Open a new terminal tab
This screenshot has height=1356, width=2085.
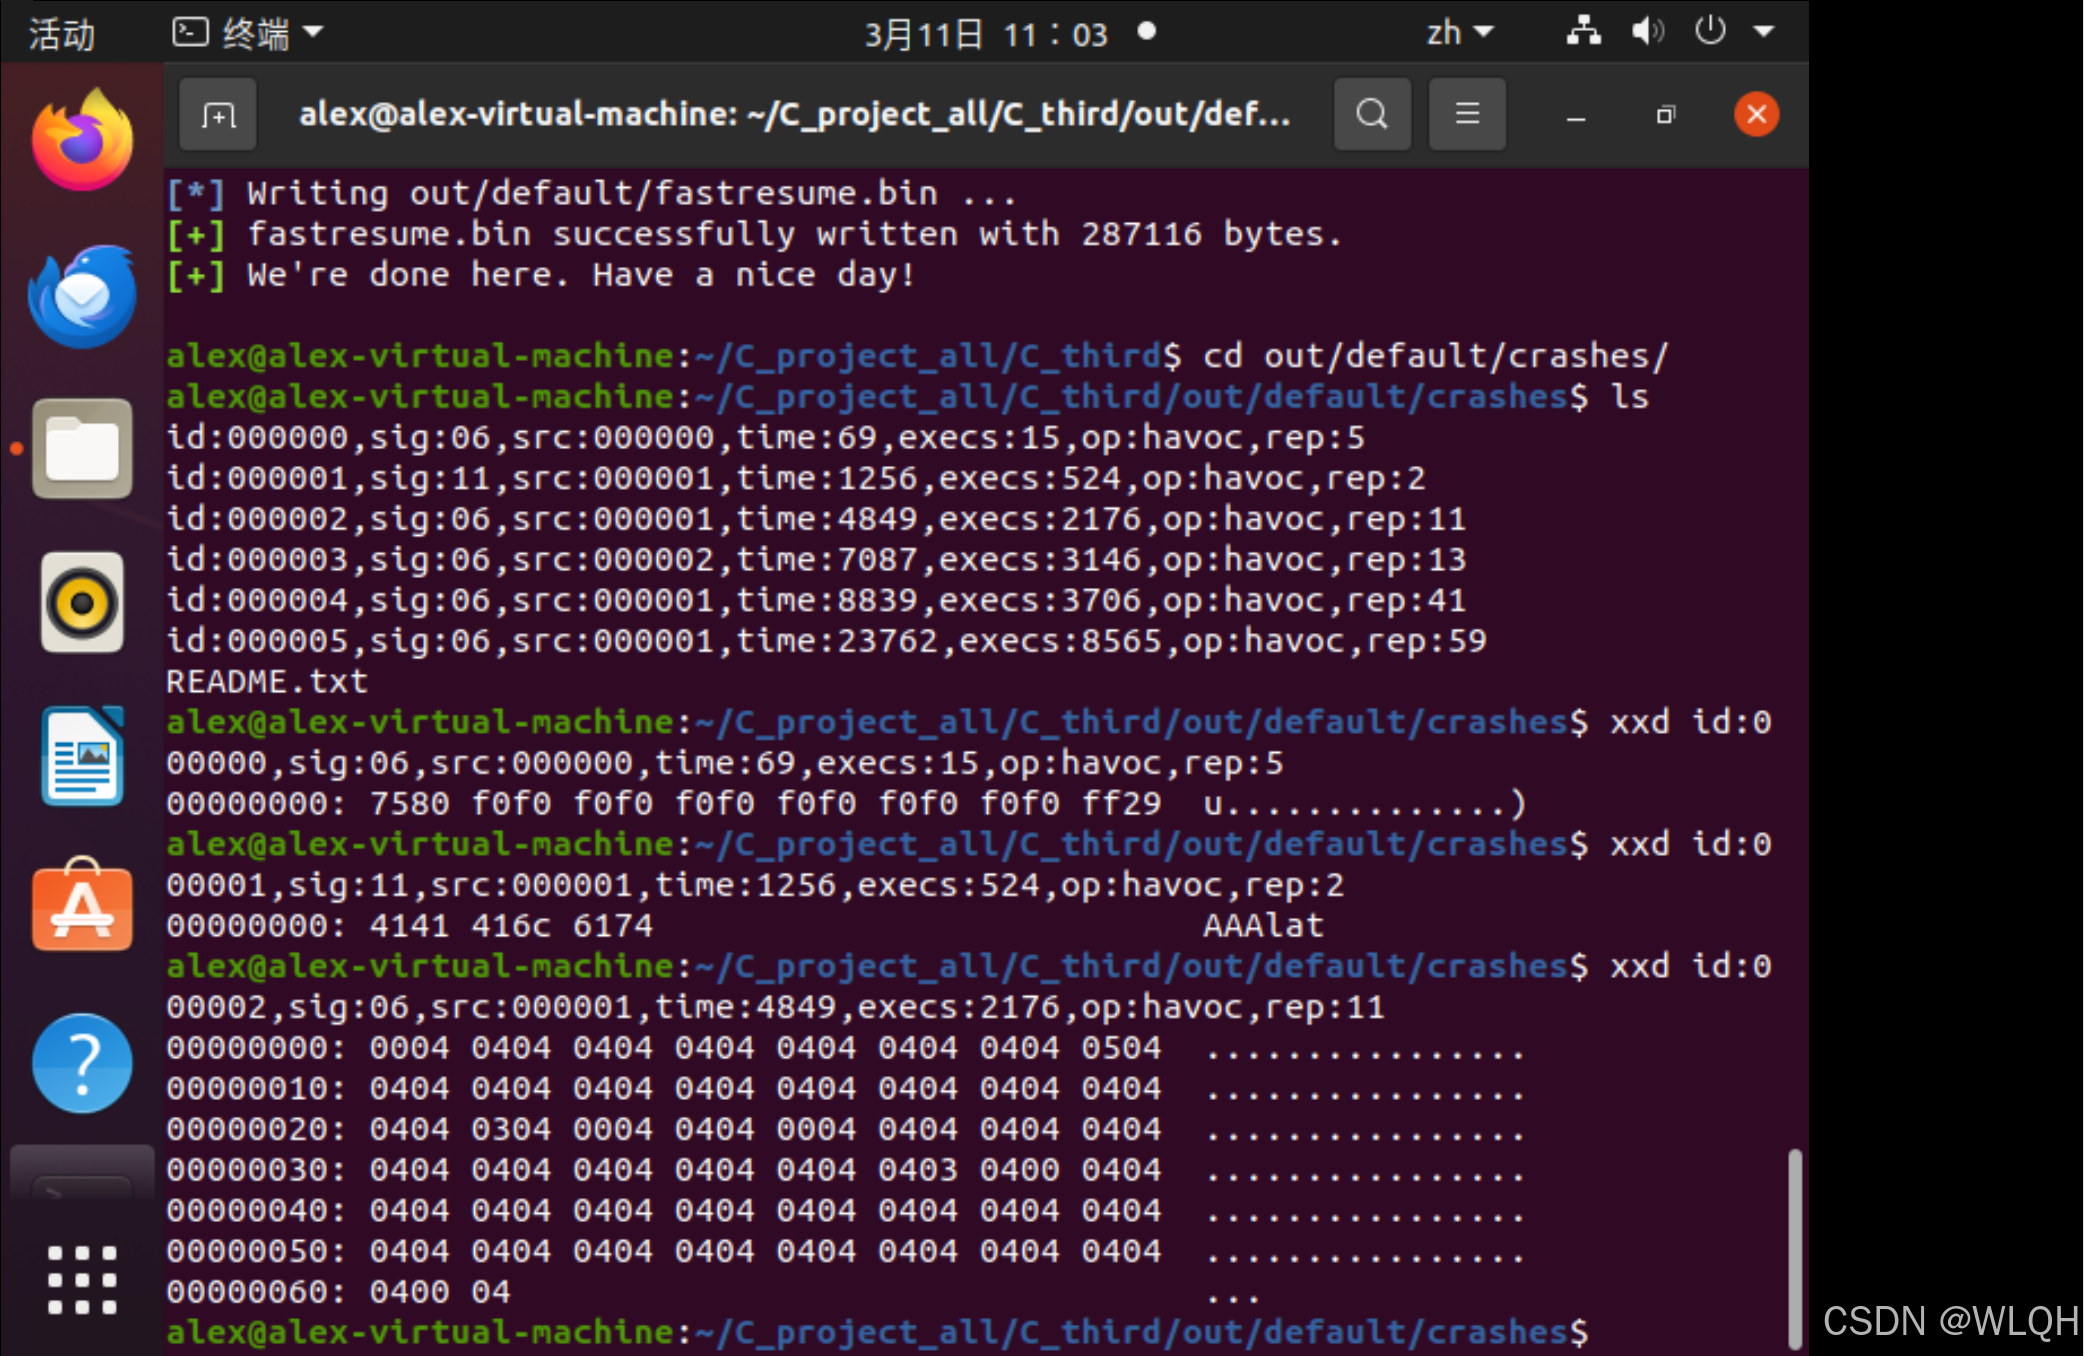(x=218, y=115)
